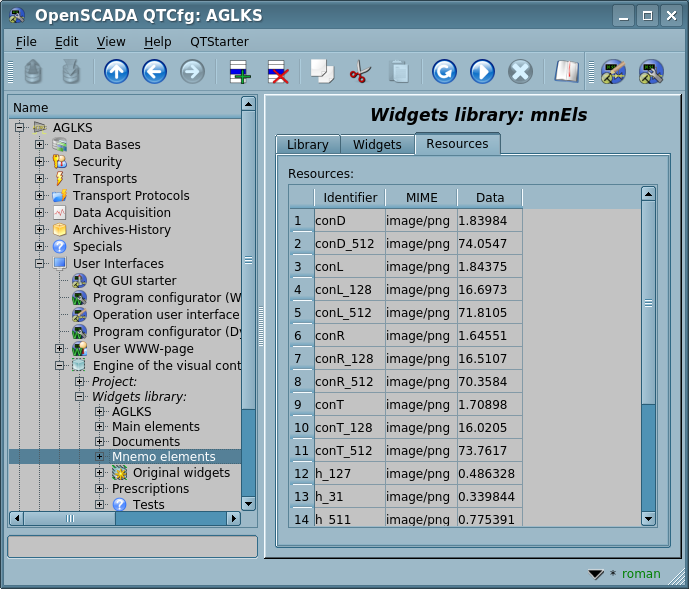The image size is (689, 589).
Task: Click the Up navigation arrow icon
Action: tap(117, 72)
